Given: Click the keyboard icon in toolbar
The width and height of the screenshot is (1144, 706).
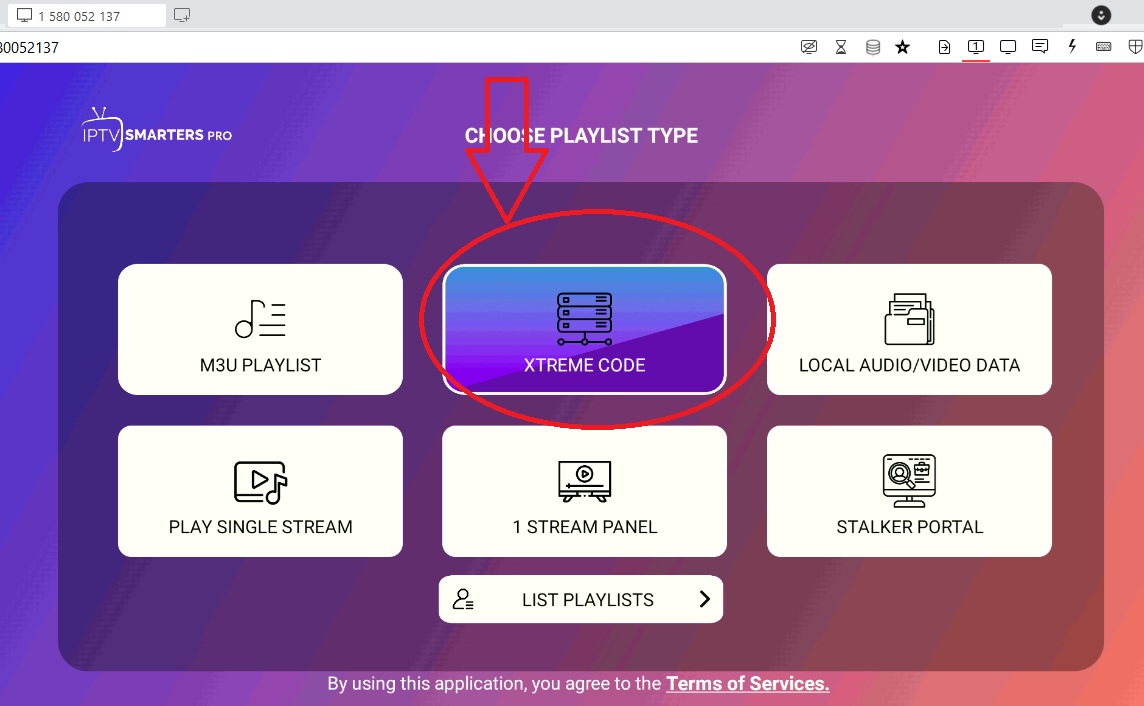Looking at the screenshot, I should click(x=1104, y=47).
